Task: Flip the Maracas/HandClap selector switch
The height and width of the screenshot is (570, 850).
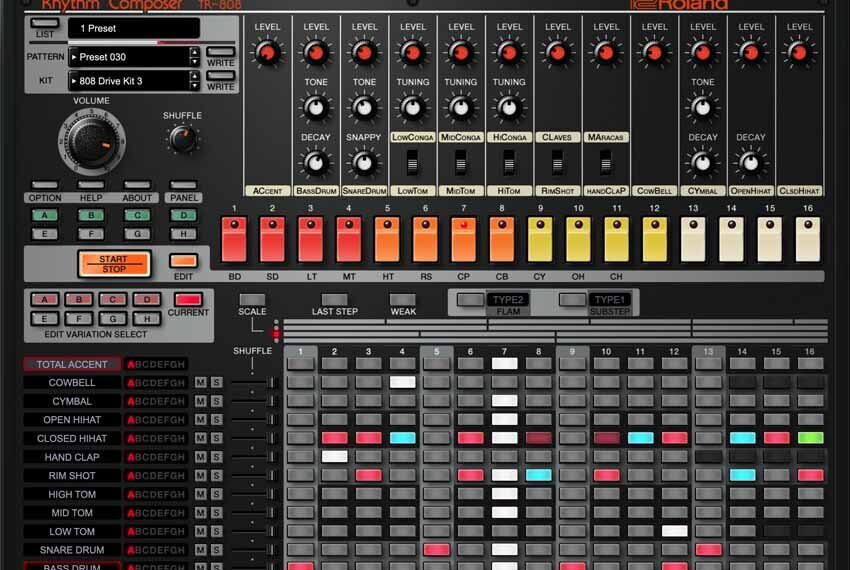Action: coord(606,162)
